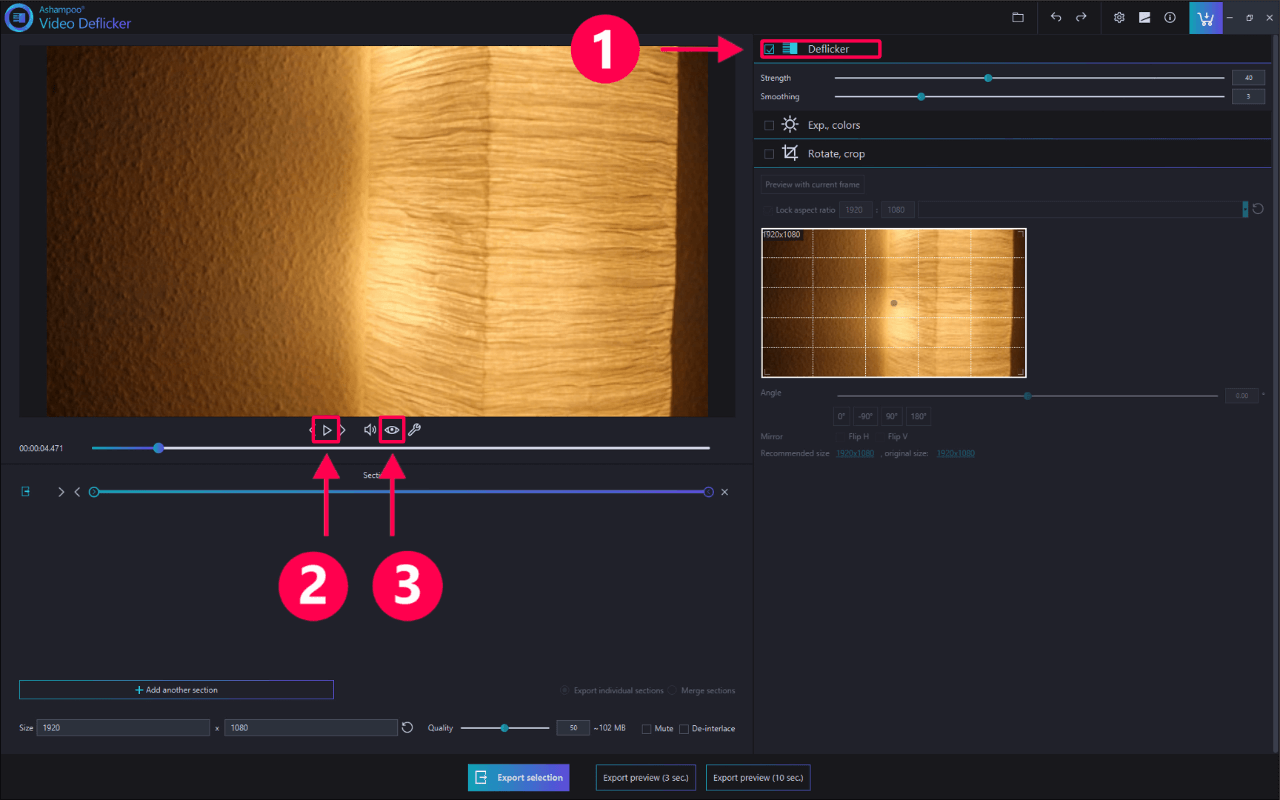Enable the Exp., colors checkbox
The image size is (1280, 800).
769,125
